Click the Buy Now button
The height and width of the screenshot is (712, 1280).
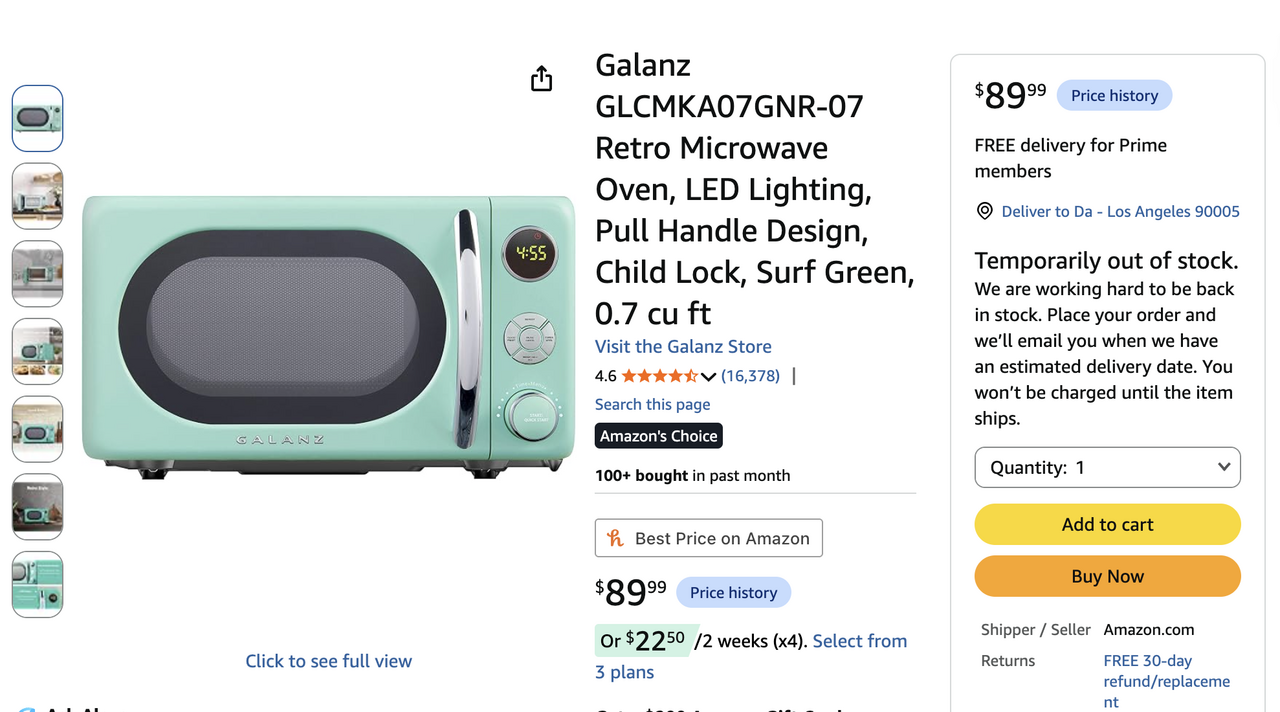(1108, 576)
